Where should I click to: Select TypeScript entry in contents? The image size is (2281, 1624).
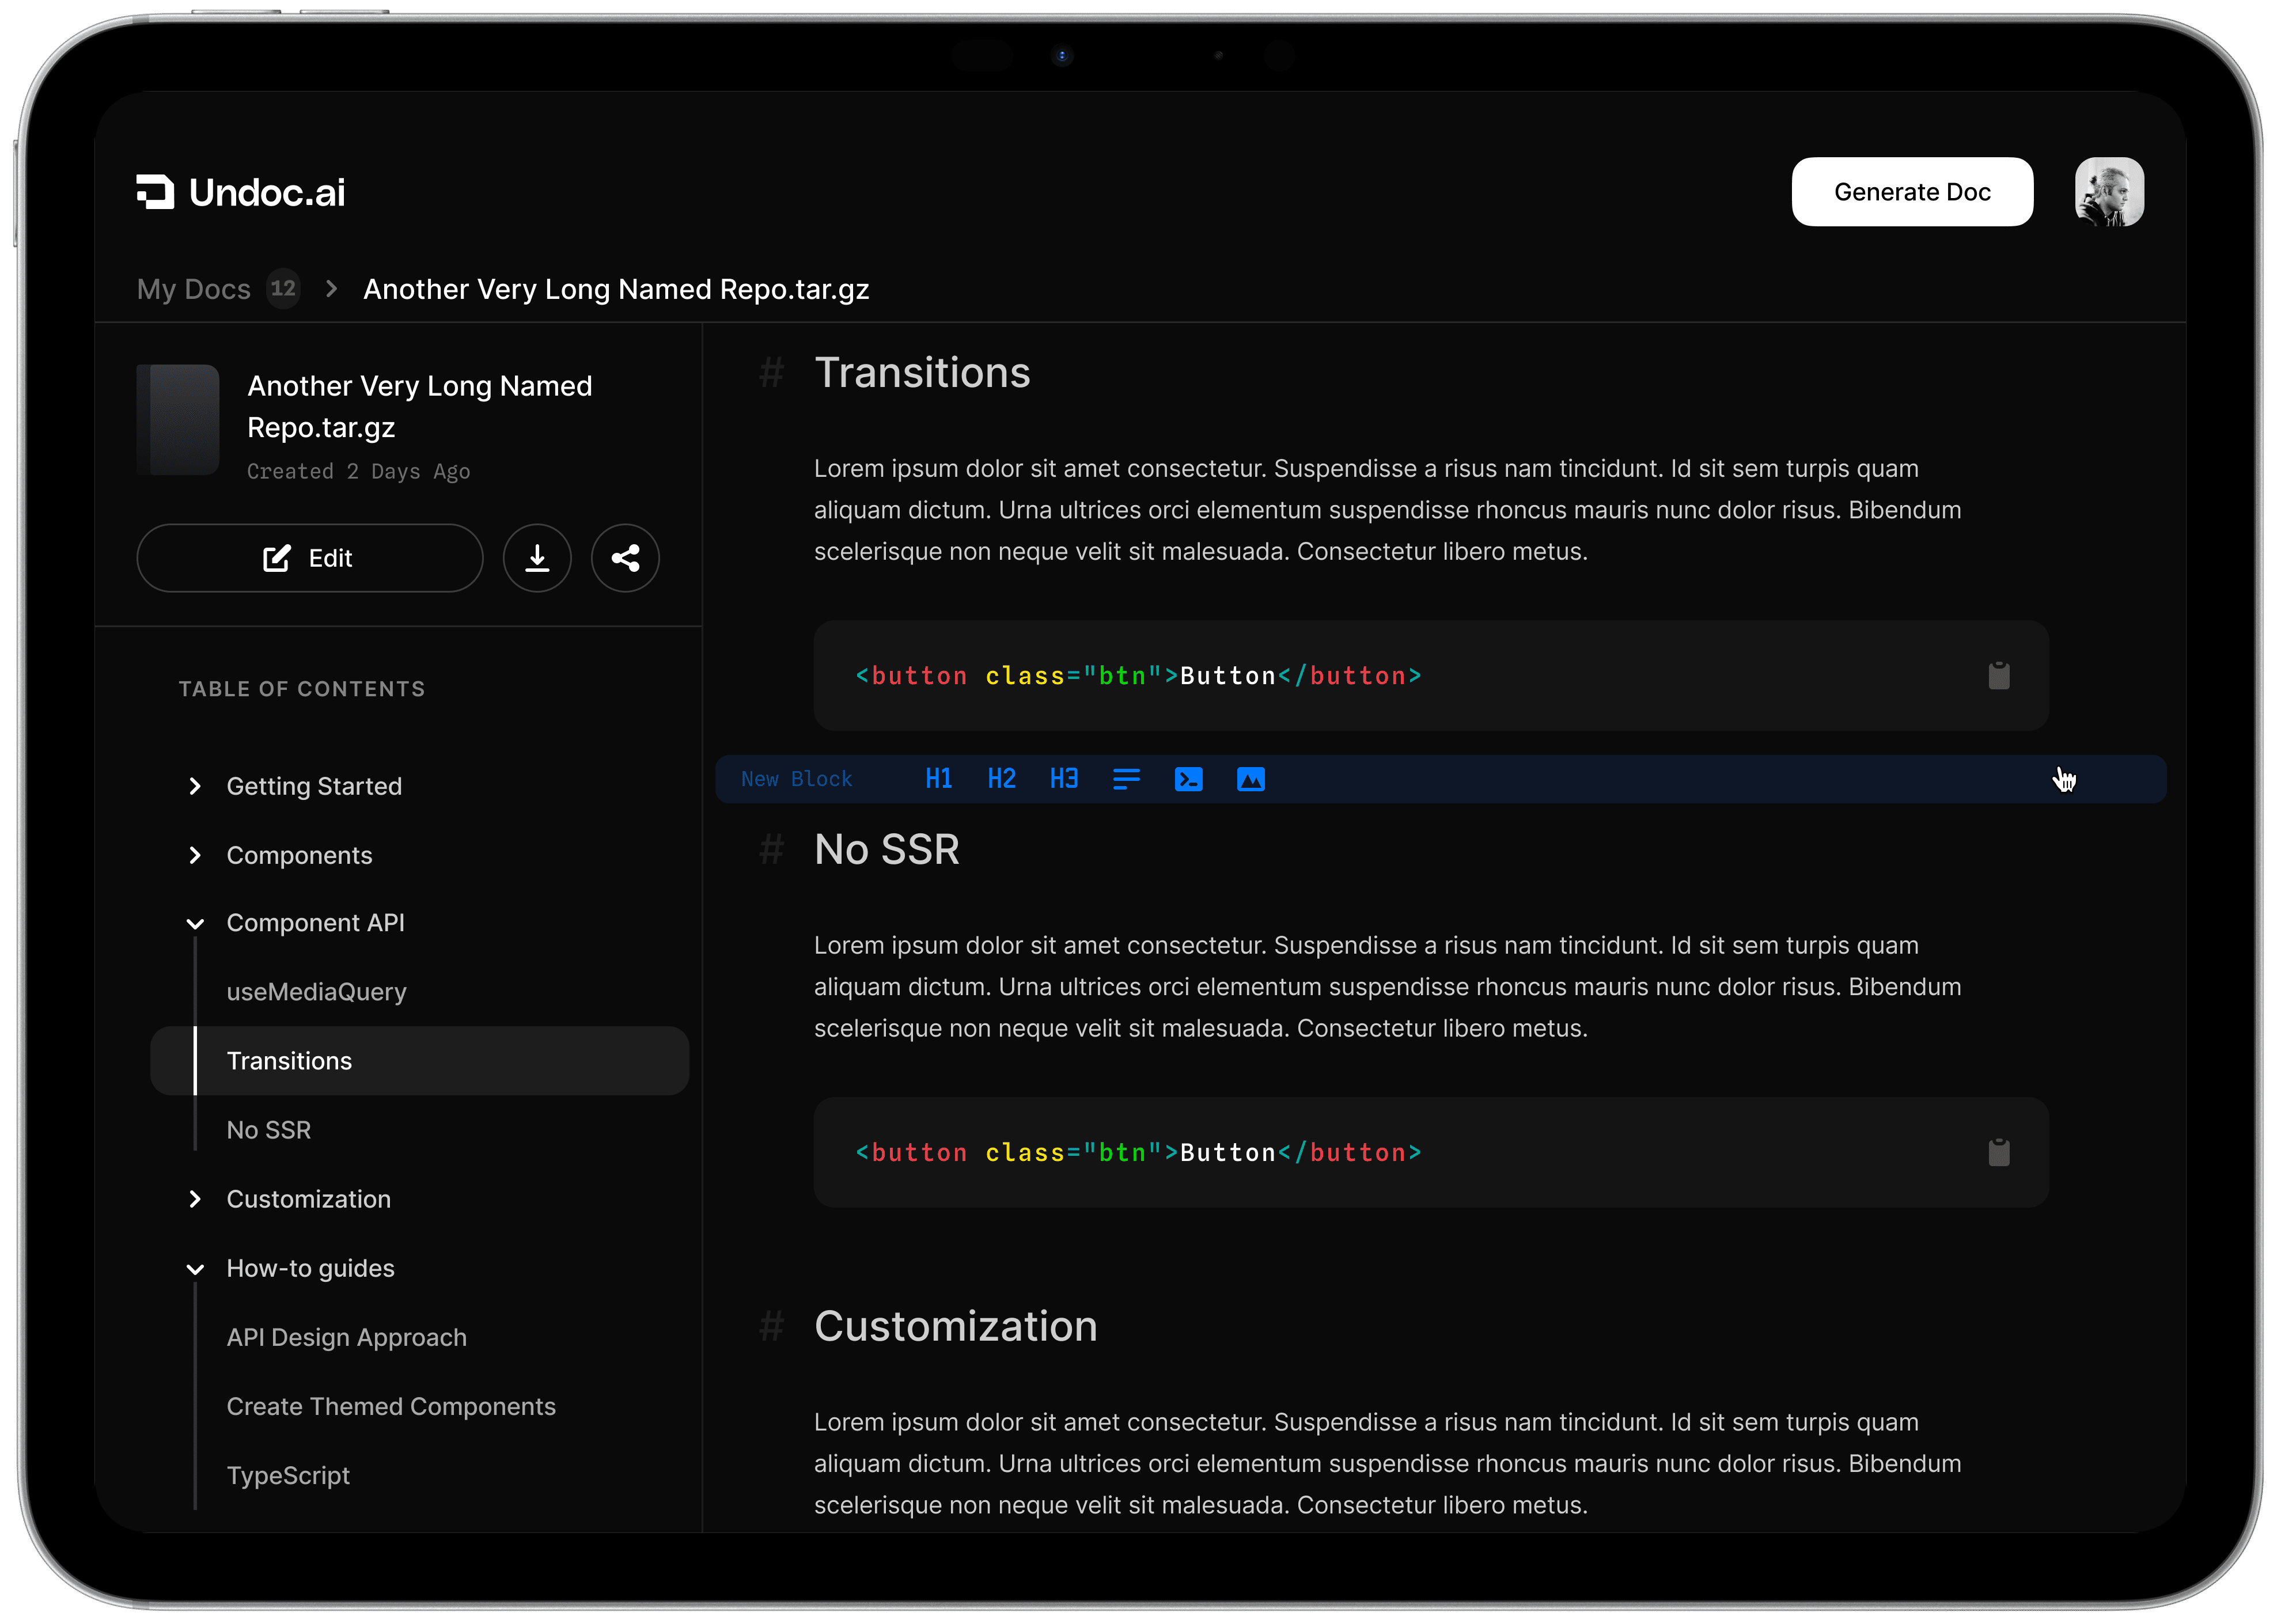tap(288, 1475)
